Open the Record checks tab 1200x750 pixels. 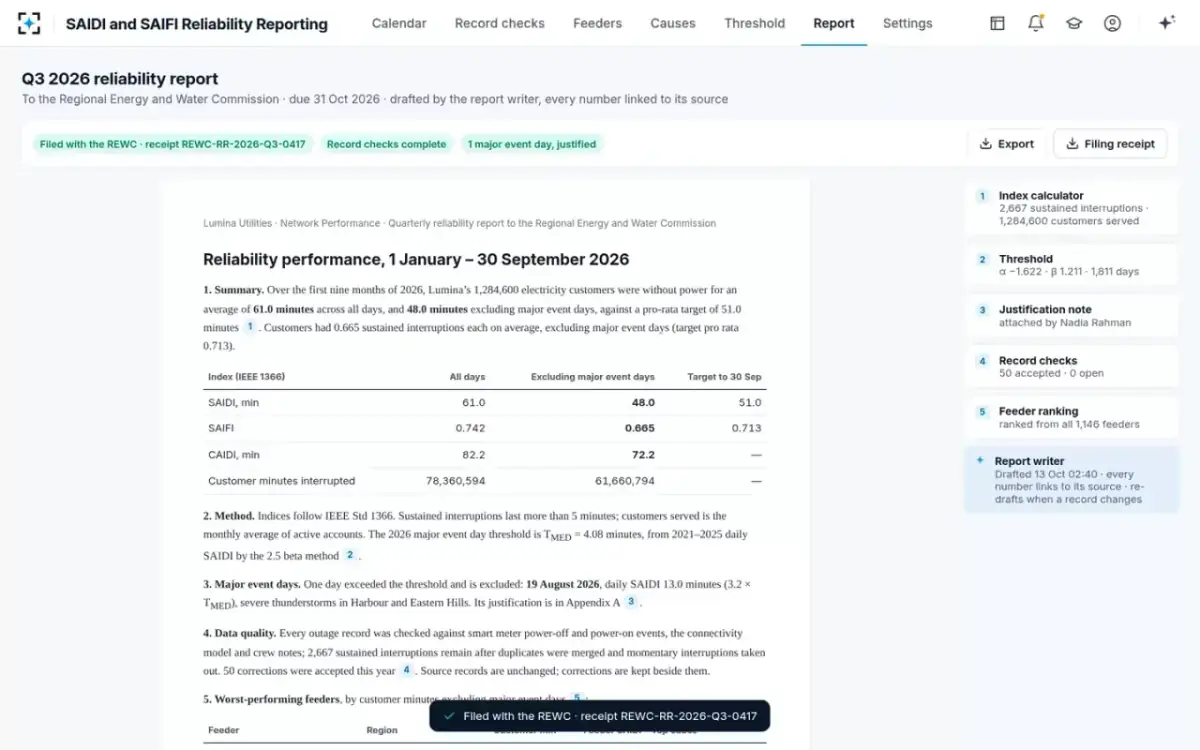point(500,23)
